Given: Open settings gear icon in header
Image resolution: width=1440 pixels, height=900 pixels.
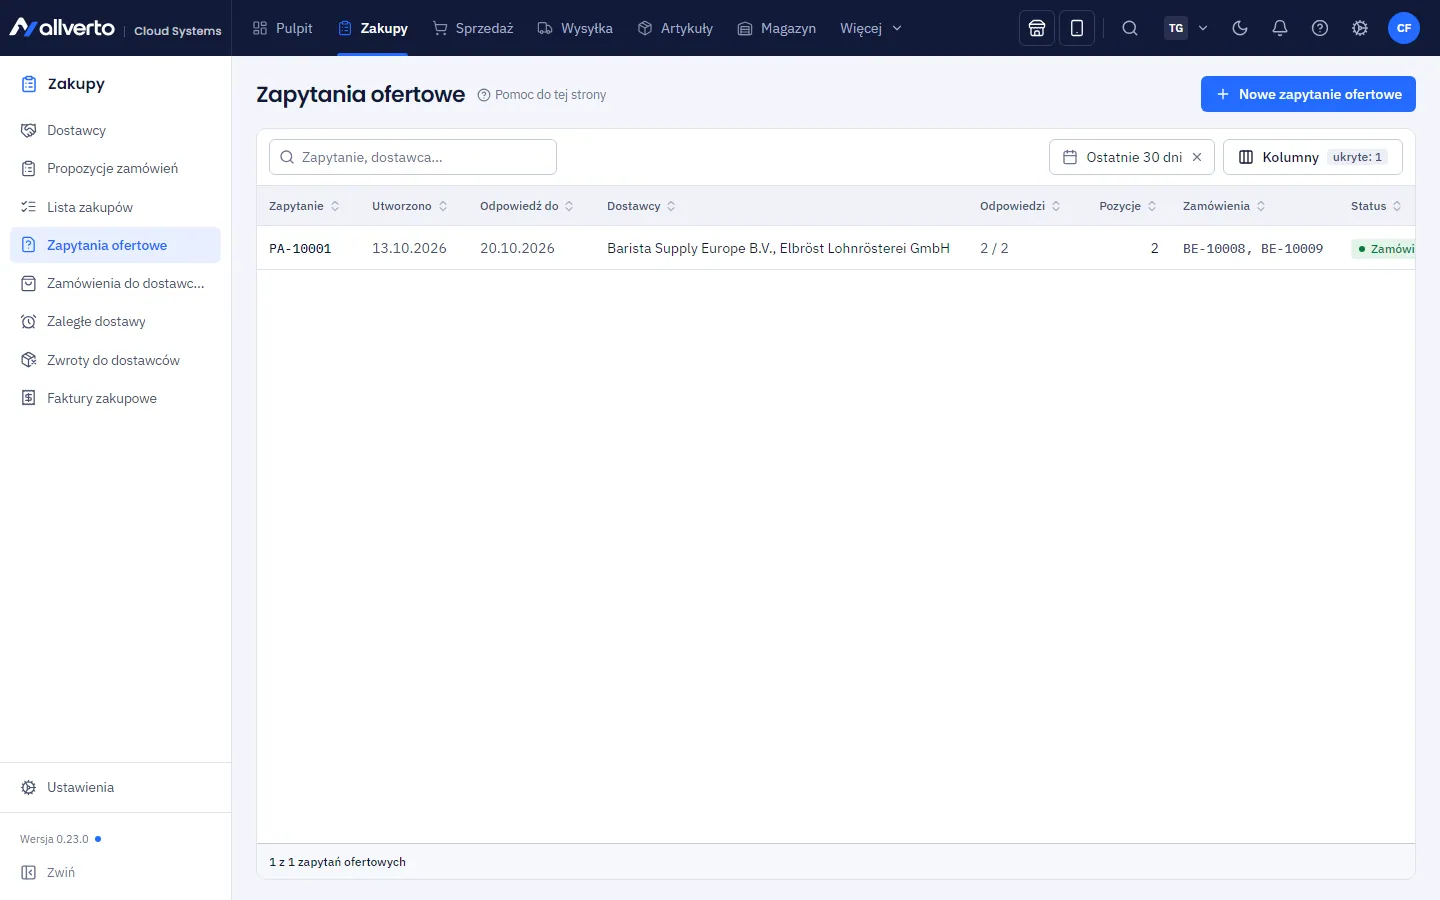Looking at the screenshot, I should 1360,28.
